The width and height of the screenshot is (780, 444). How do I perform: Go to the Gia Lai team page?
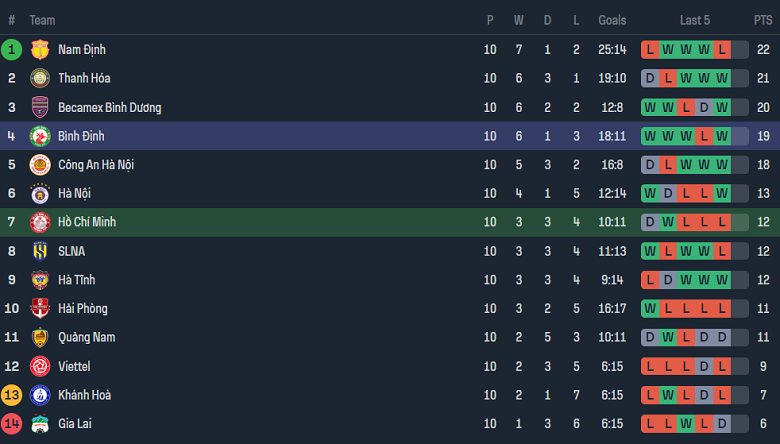click(74, 424)
